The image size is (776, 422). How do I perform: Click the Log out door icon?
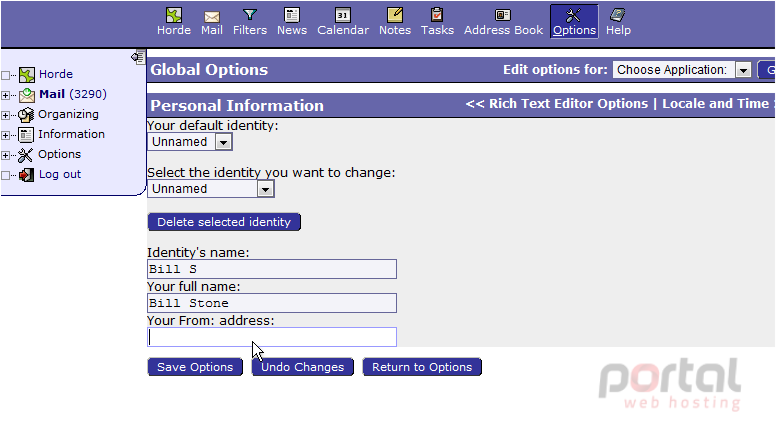coord(27,175)
